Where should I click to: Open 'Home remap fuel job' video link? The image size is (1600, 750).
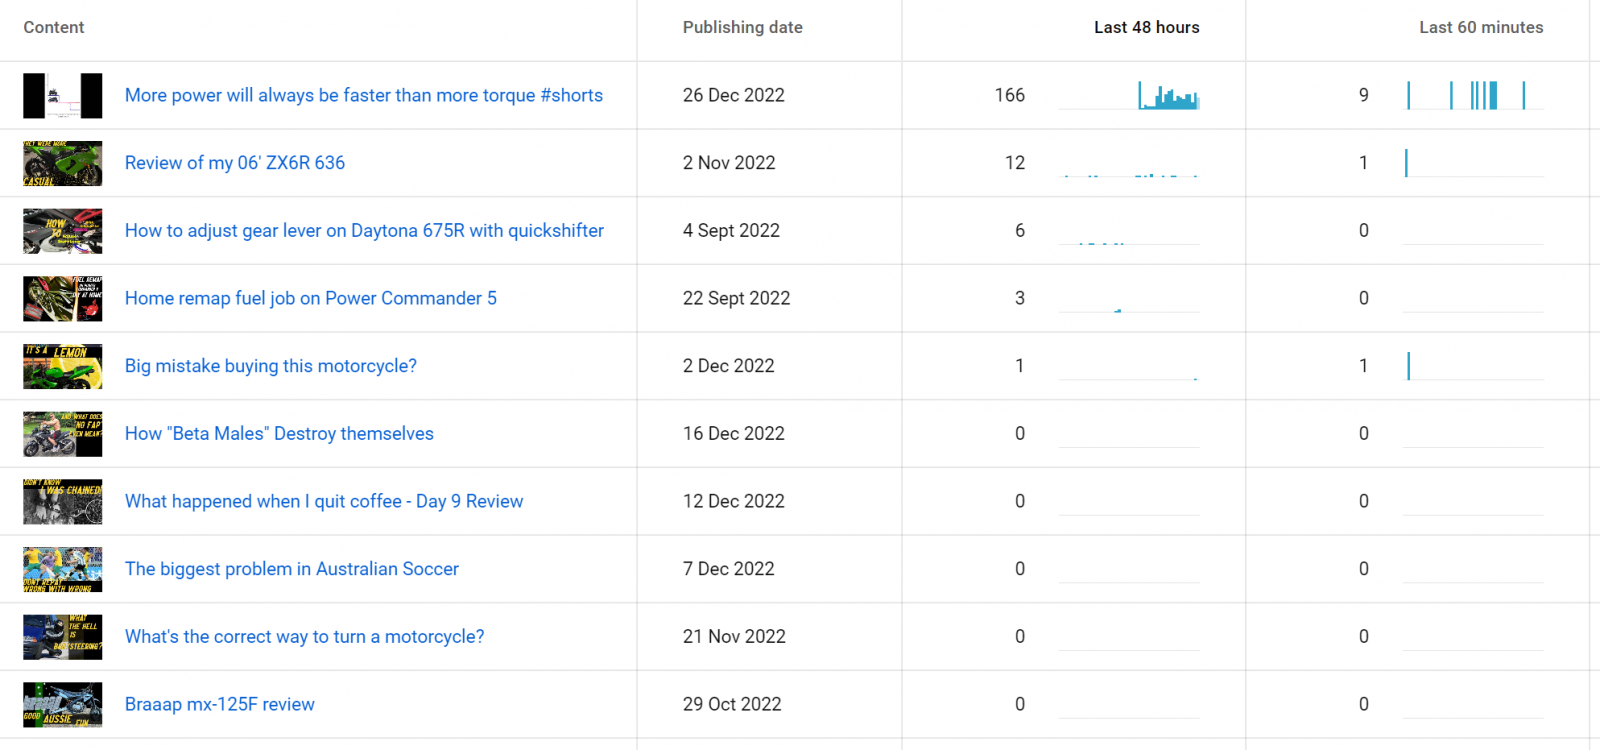(310, 298)
